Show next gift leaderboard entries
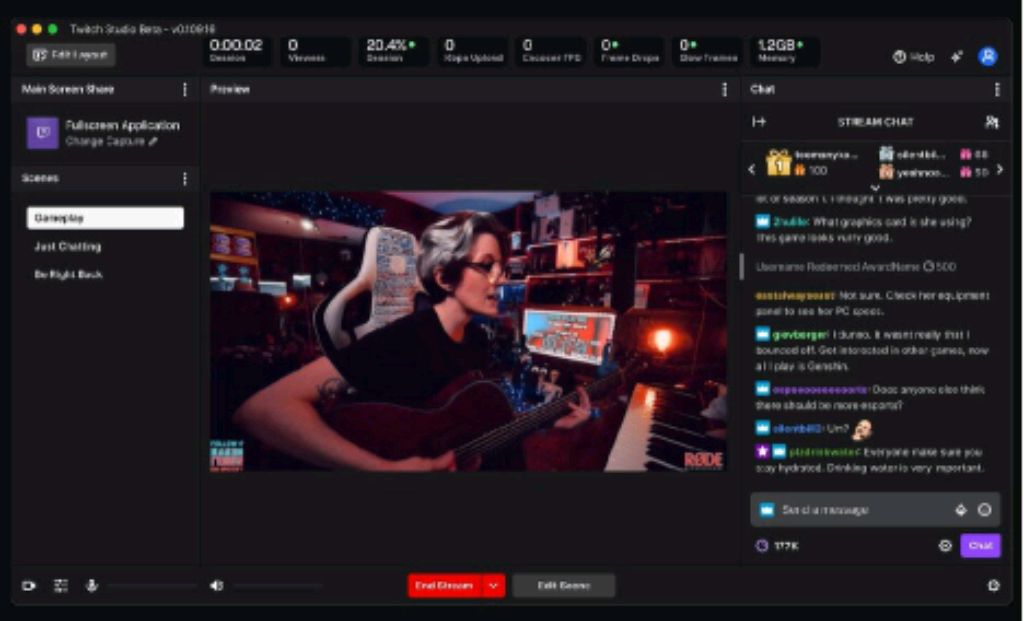 1000,170
